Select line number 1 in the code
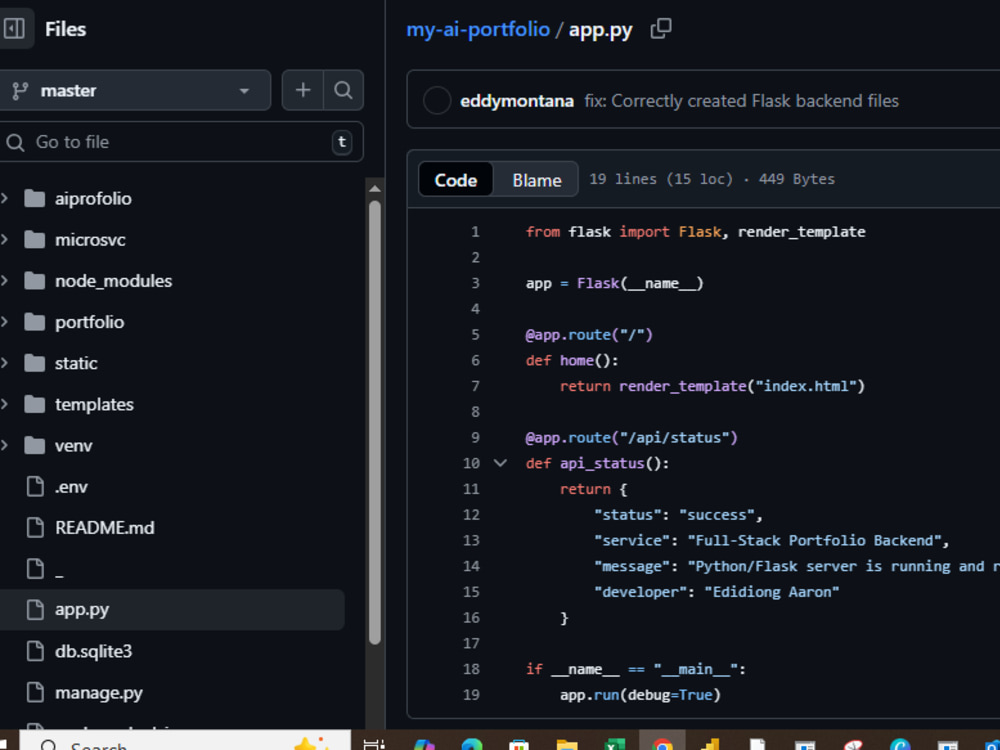 [x=475, y=232]
